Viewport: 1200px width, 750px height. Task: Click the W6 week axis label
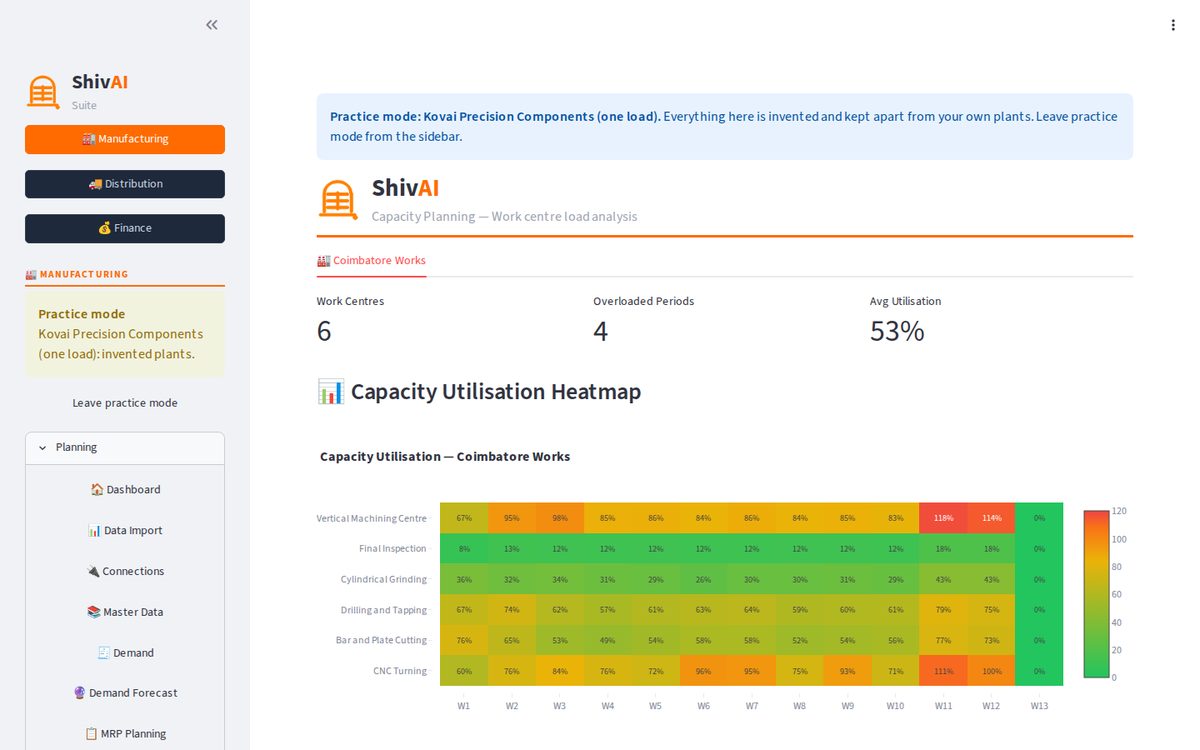point(704,706)
